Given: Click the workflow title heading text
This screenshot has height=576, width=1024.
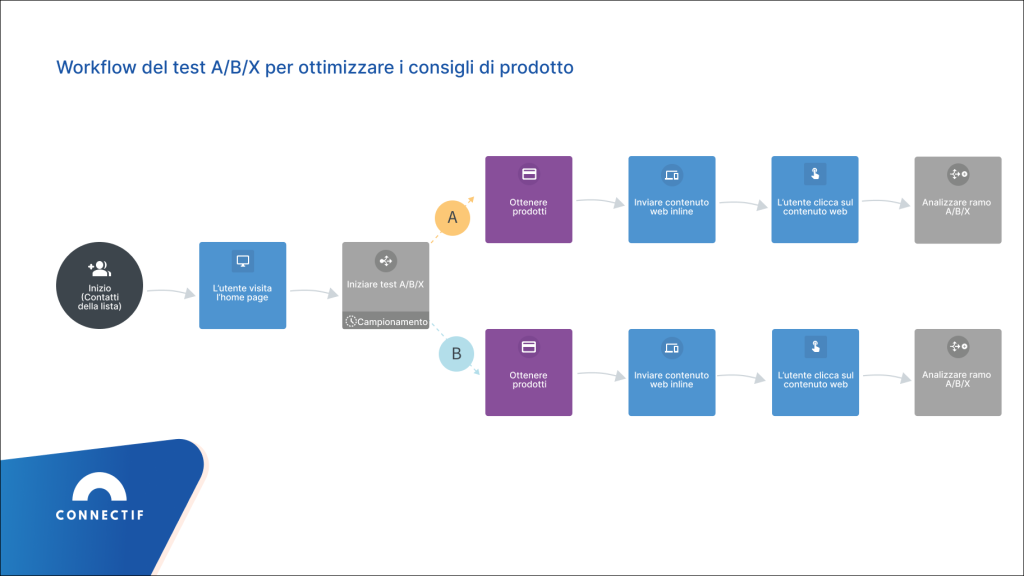Looking at the screenshot, I should pyautogui.click(x=315, y=68).
